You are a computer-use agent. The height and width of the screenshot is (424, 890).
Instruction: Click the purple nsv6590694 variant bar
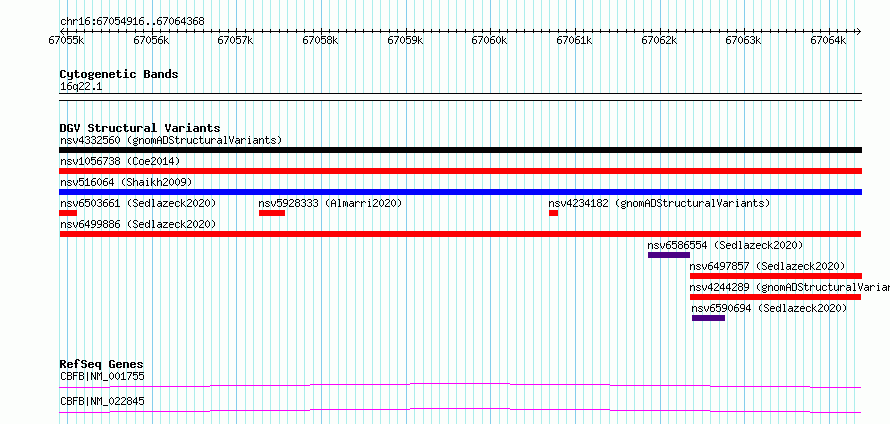tap(708, 318)
